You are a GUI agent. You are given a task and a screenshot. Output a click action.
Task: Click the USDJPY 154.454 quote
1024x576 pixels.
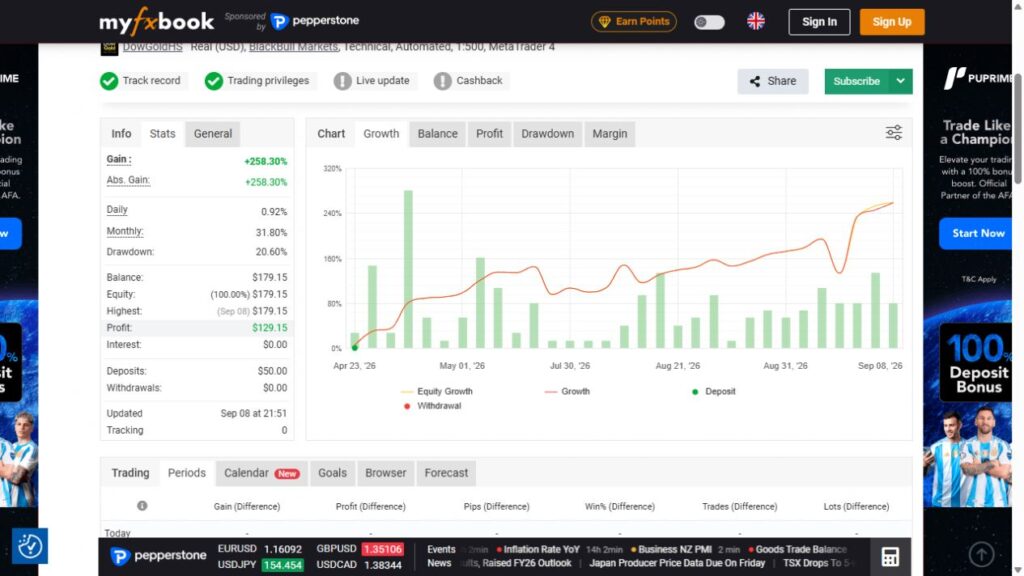point(260,565)
